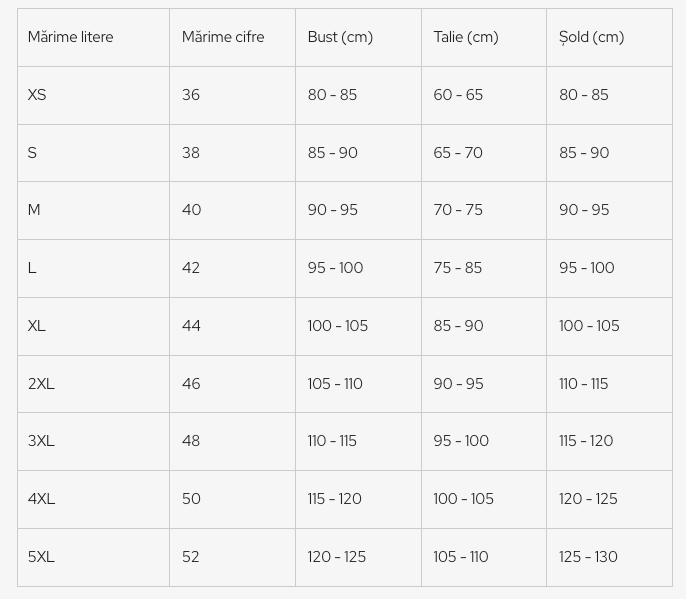Click the XS size cell
Screen dimensions: 686x599
coord(37,95)
